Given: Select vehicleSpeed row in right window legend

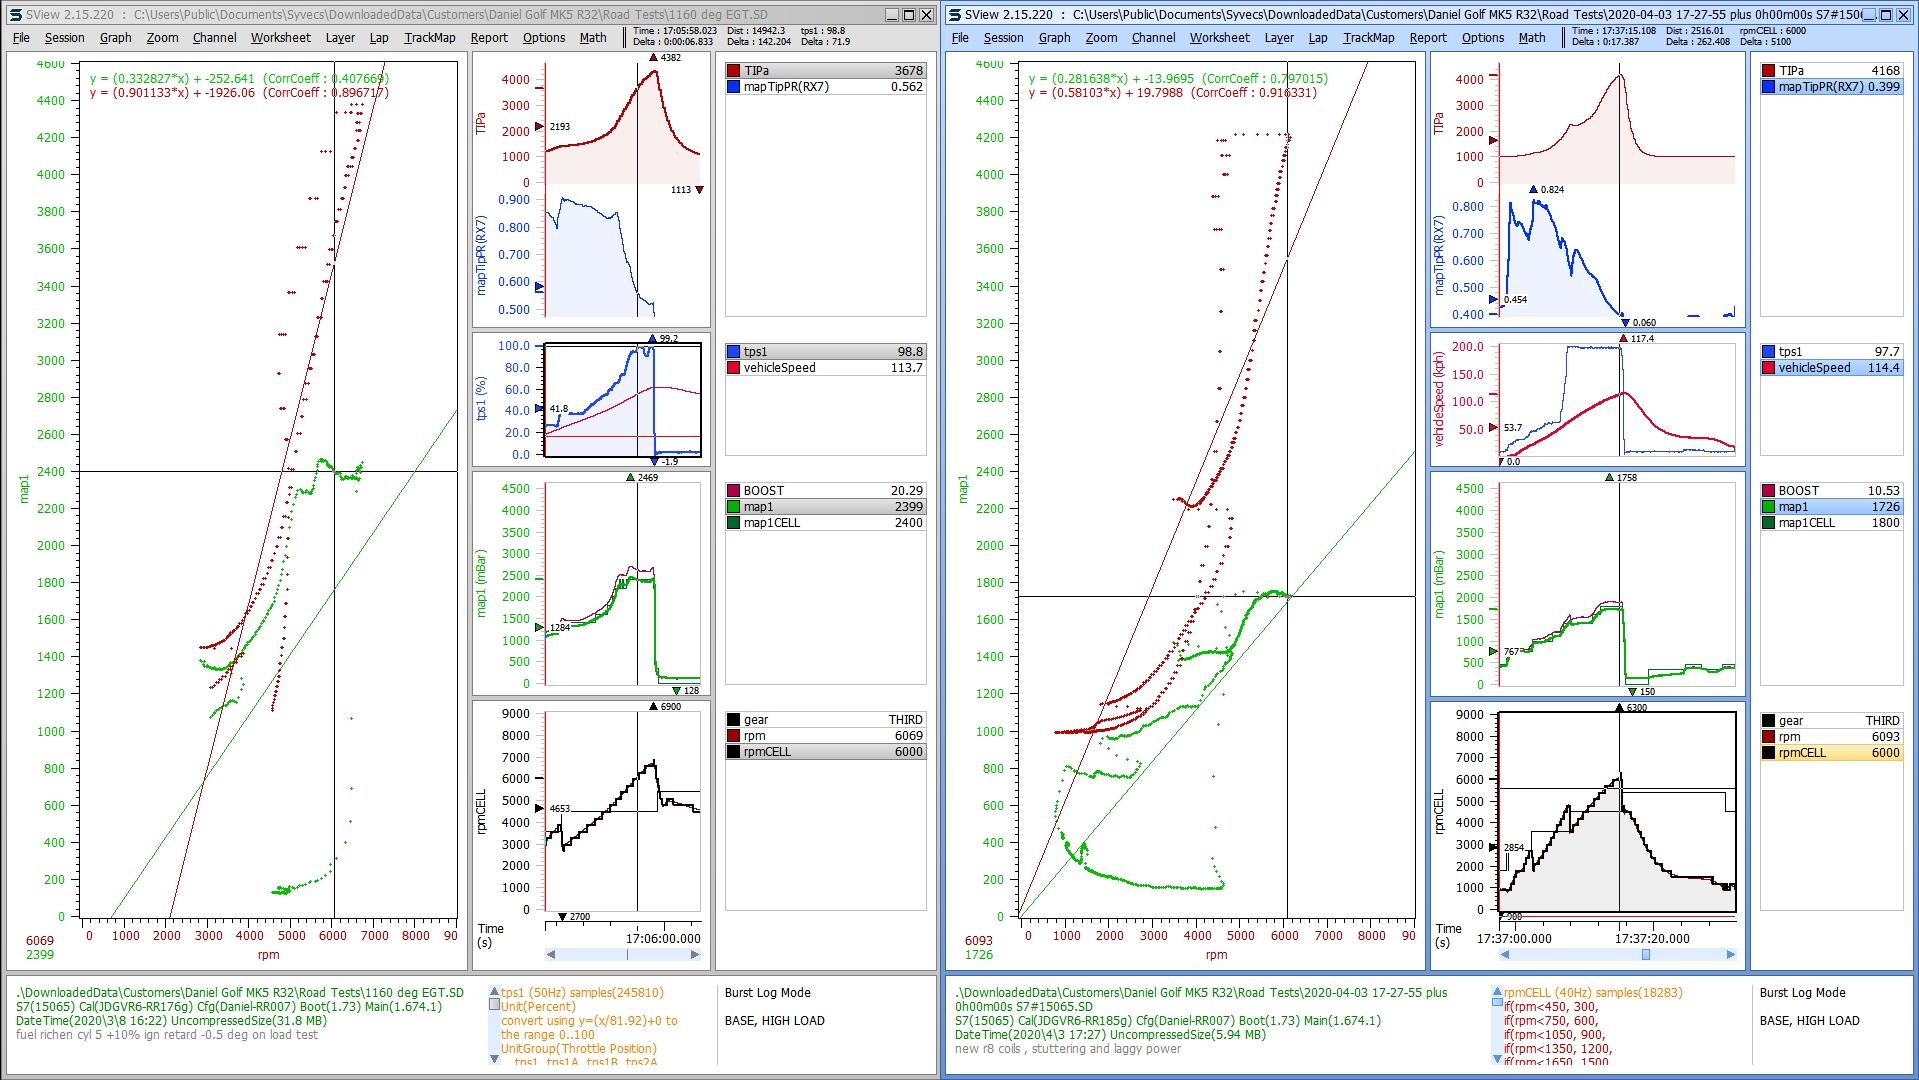Looking at the screenshot, I should (x=1831, y=368).
